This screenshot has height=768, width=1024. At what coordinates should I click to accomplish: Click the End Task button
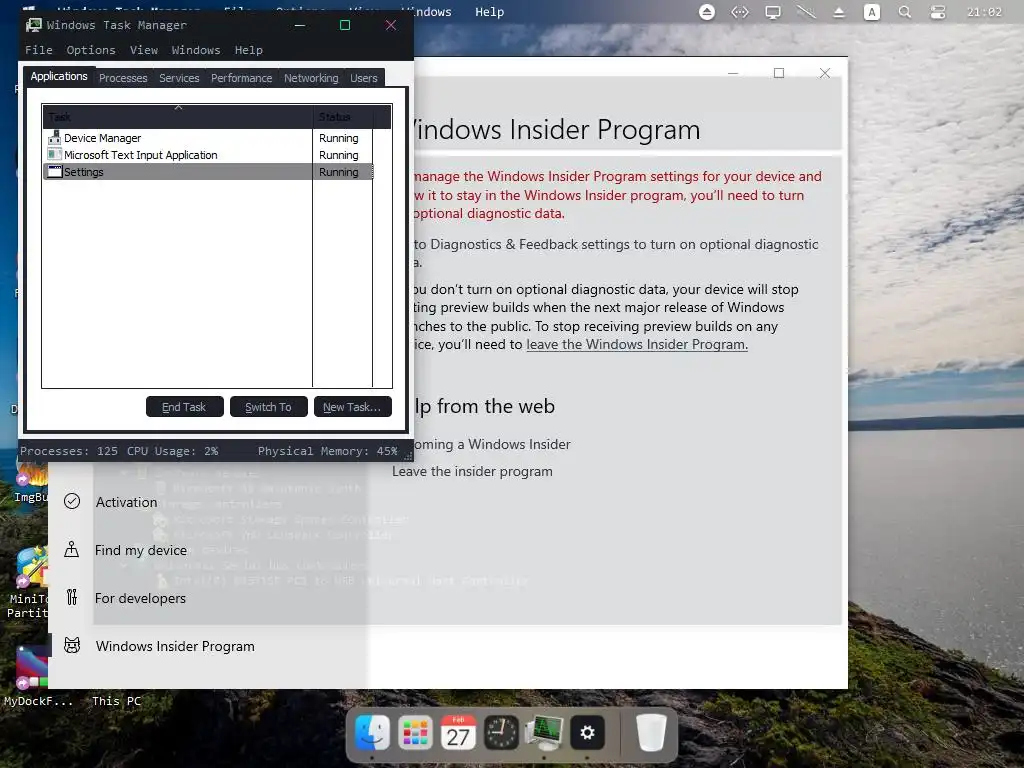pos(185,406)
